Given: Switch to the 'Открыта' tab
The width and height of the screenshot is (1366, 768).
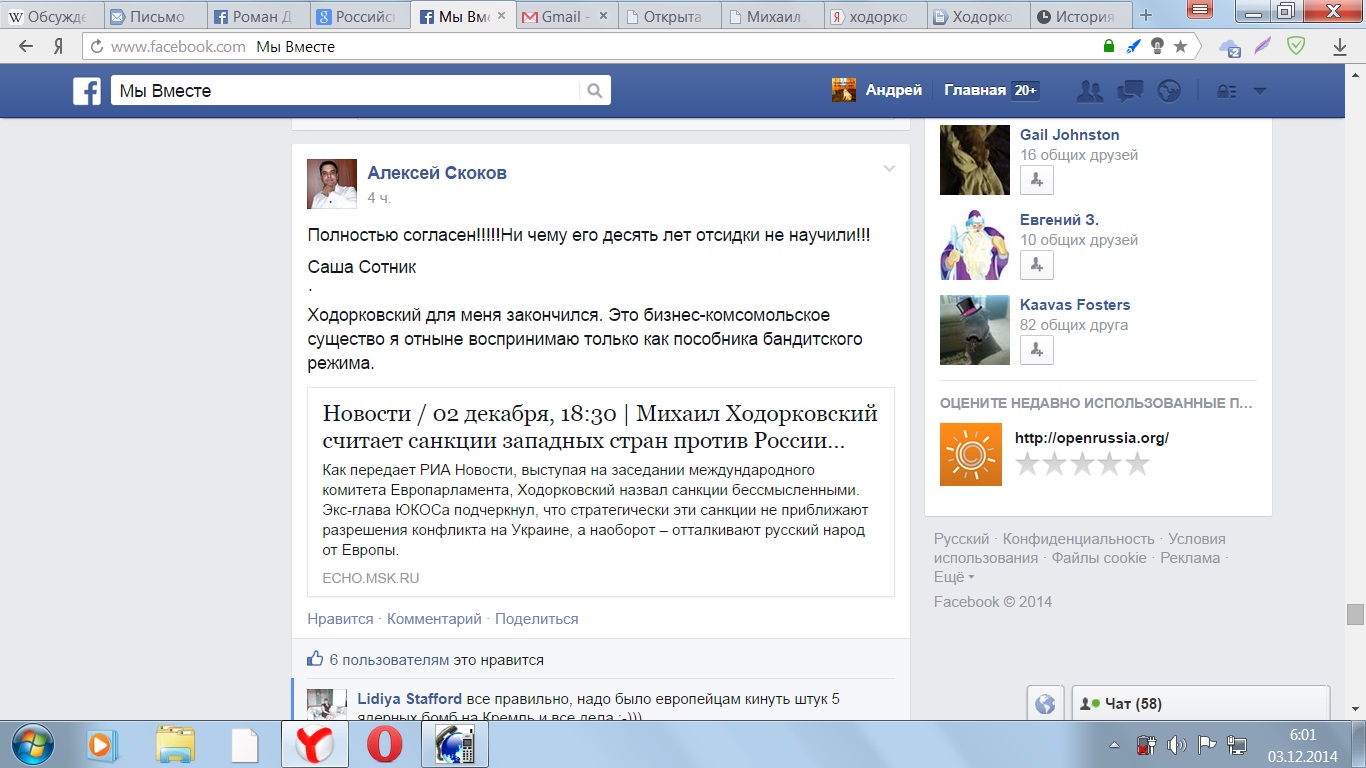Looking at the screenshot, I should coord(670,16).
